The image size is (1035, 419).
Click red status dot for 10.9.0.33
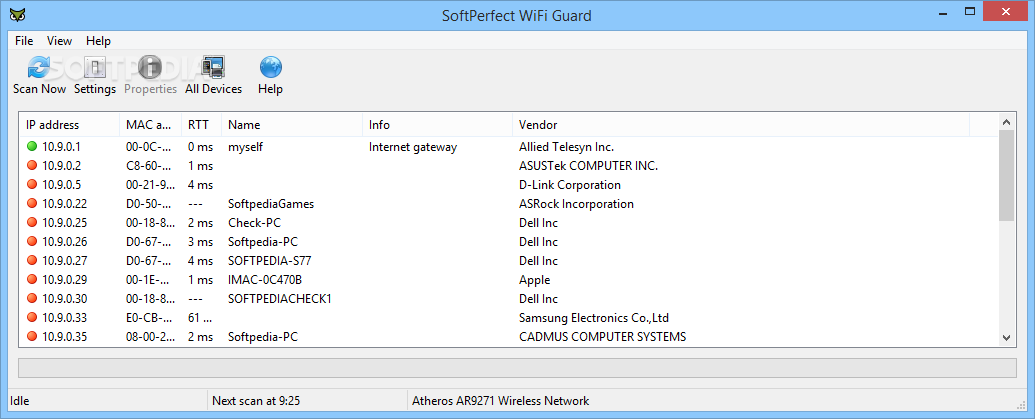click(x=31, y=318)
